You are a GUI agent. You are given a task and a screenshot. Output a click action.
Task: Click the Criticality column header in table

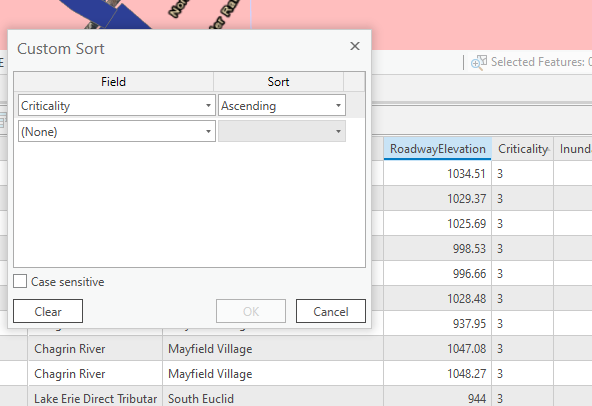point(523,149)
